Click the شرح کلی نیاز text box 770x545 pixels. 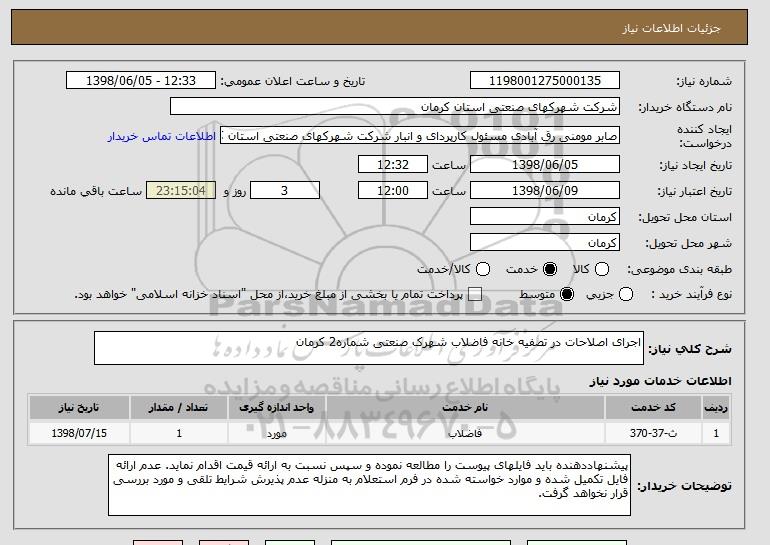[x=369, y=348]
